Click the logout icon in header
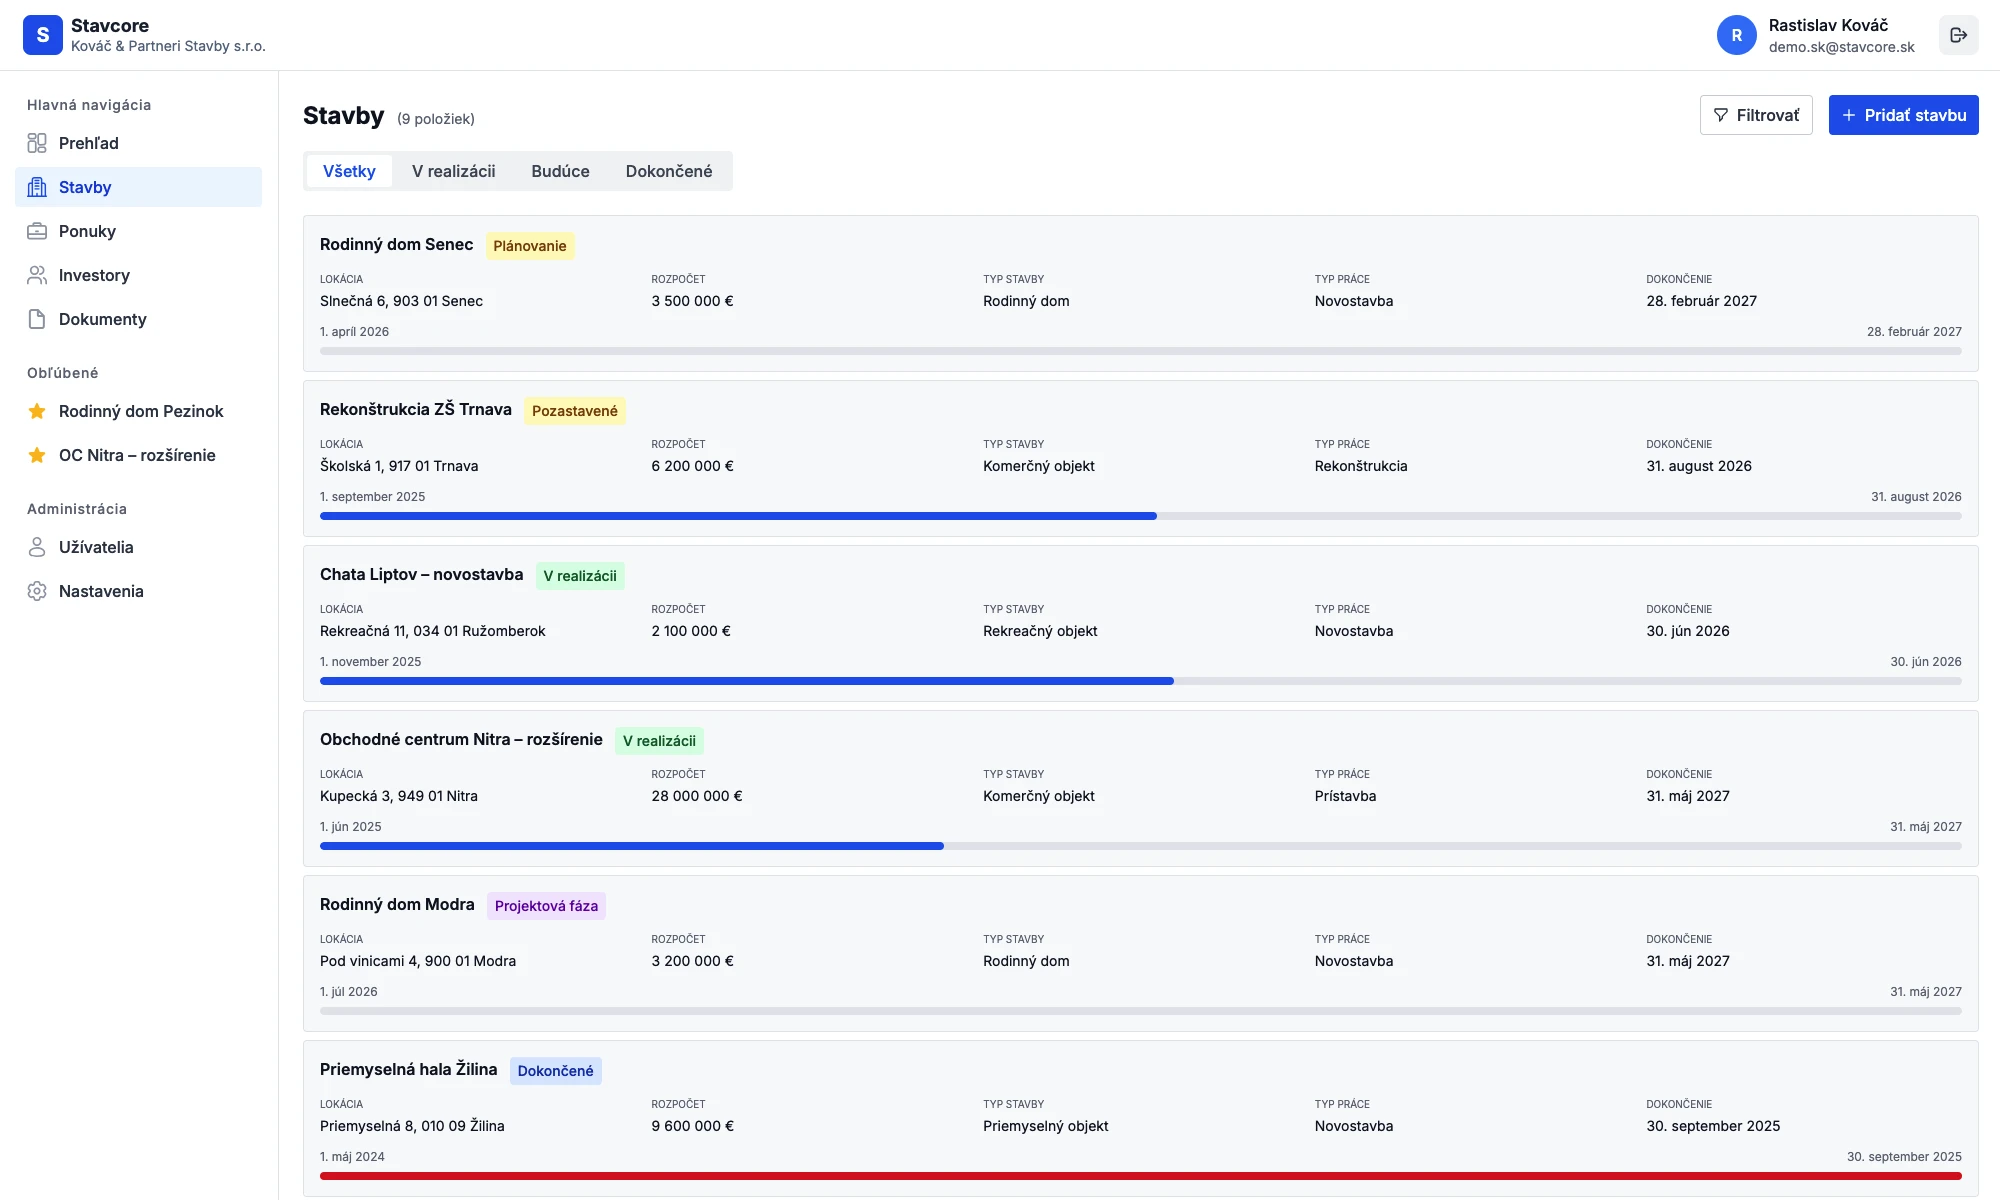The image size is (2000, 1200). tap(1958, 35)
